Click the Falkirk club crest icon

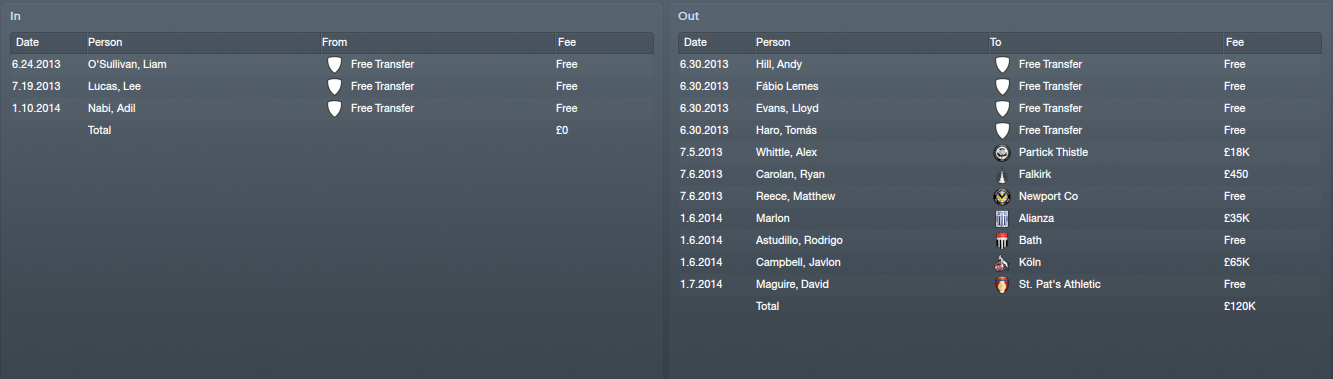(1001, 174)
